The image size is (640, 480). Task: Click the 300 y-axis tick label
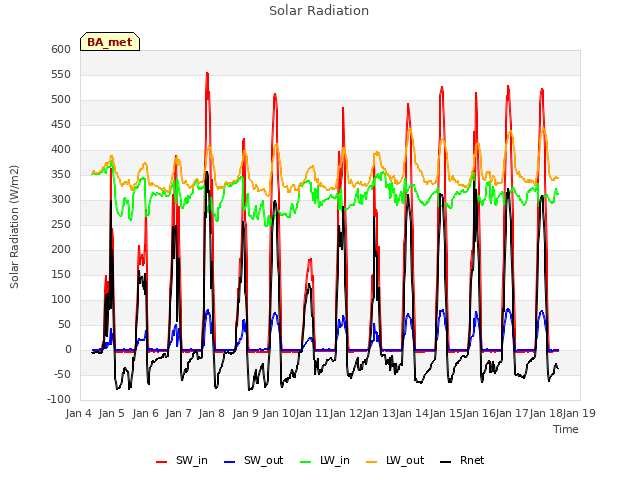(61, 200)
